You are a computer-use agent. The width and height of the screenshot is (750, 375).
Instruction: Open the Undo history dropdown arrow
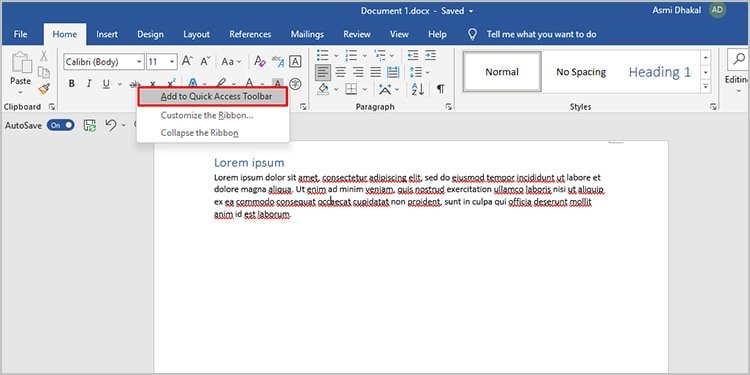point(124,125)
